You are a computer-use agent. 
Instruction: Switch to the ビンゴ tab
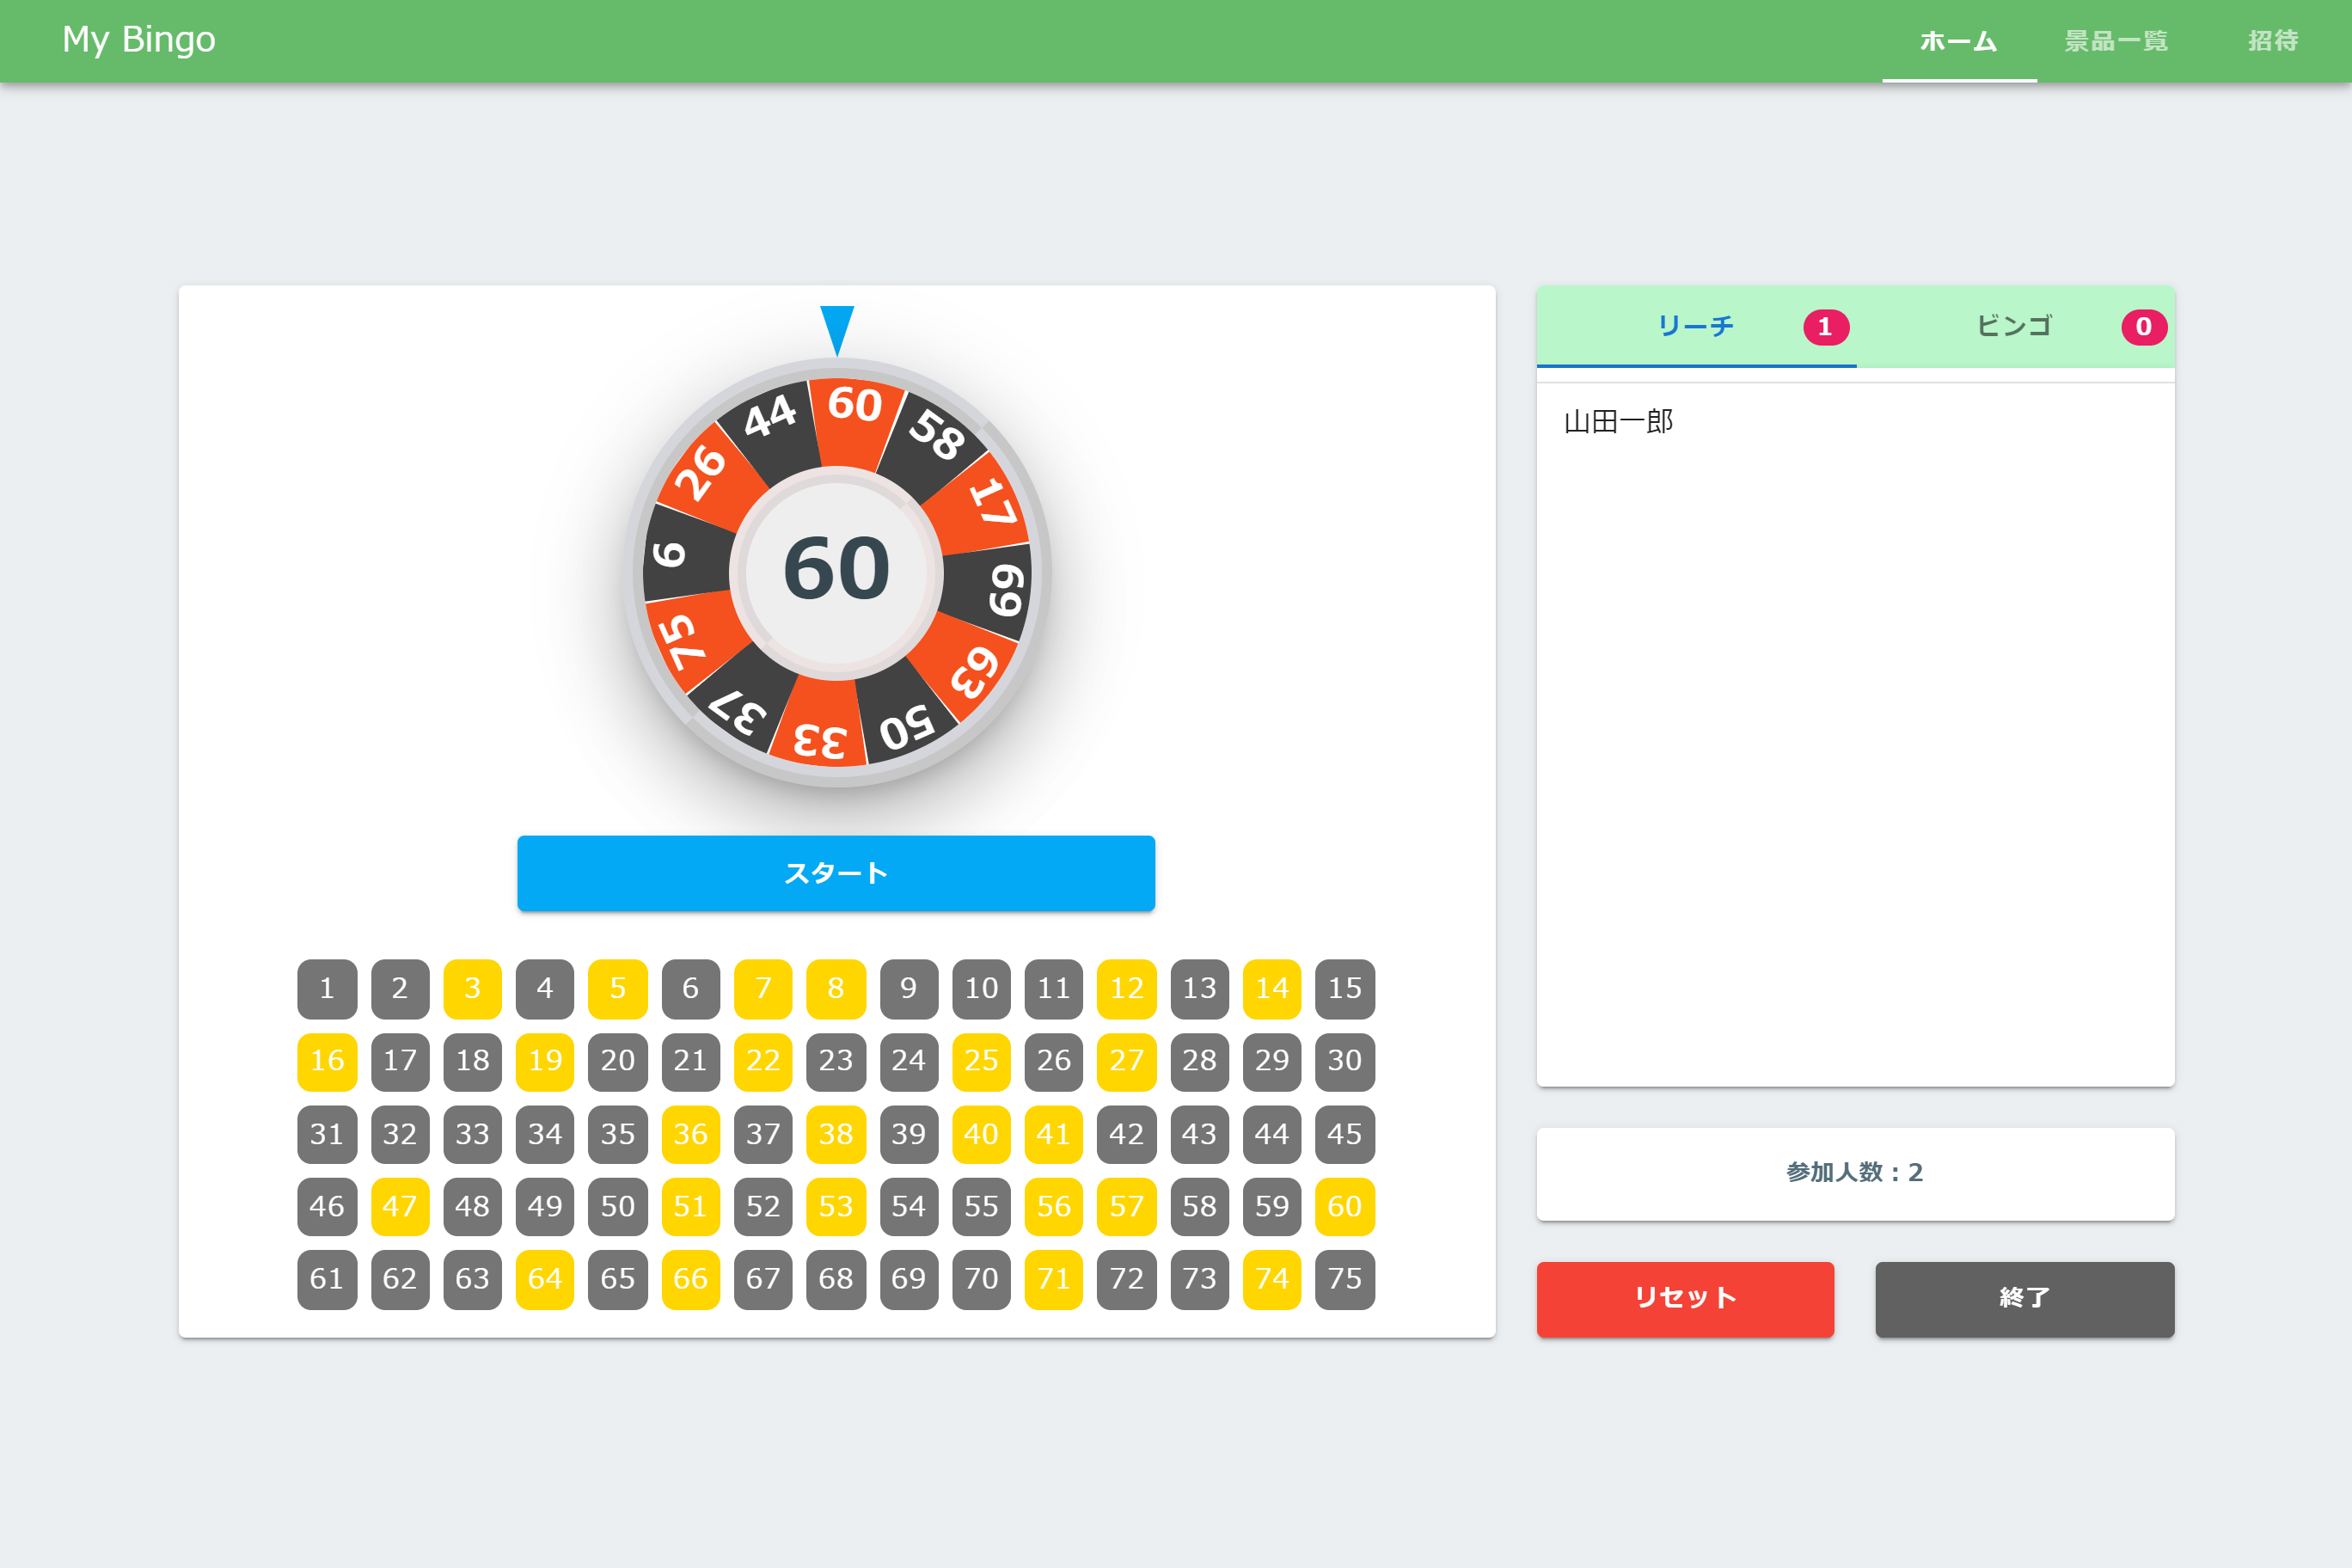click(2015, 327)
